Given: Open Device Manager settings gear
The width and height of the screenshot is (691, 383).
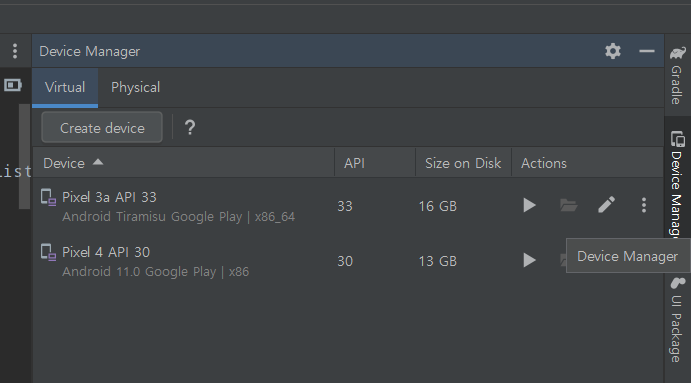Looking at the screenshot, I should pyautogui.click(x=613, y=51).
